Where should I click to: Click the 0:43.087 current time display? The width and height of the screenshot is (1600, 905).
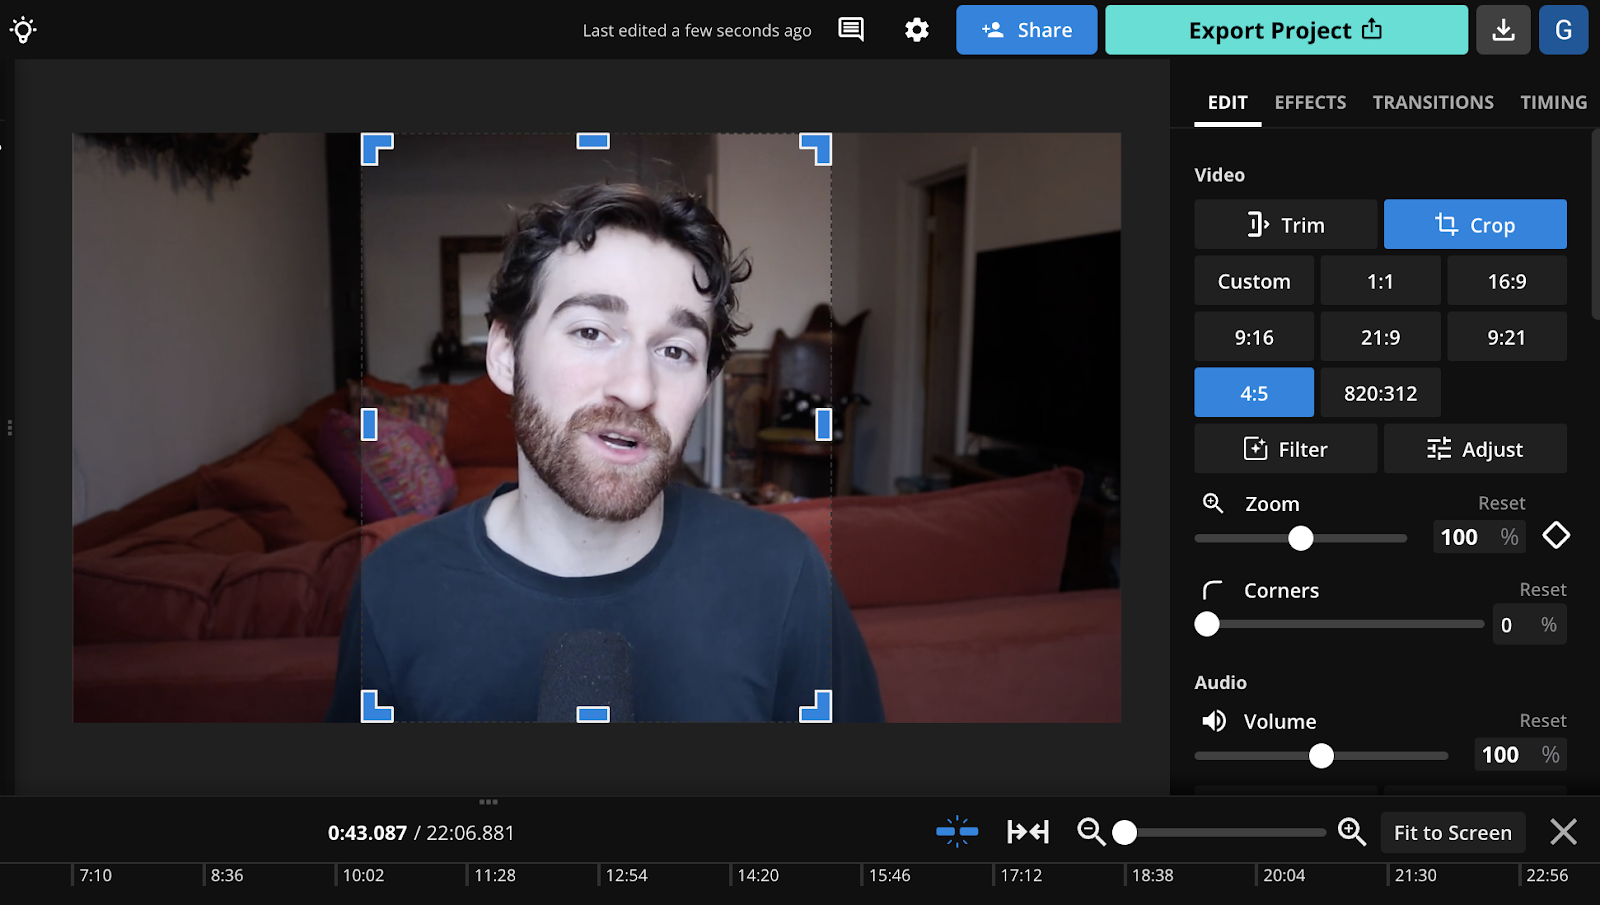pyautogui.click(x=367, y=832)
